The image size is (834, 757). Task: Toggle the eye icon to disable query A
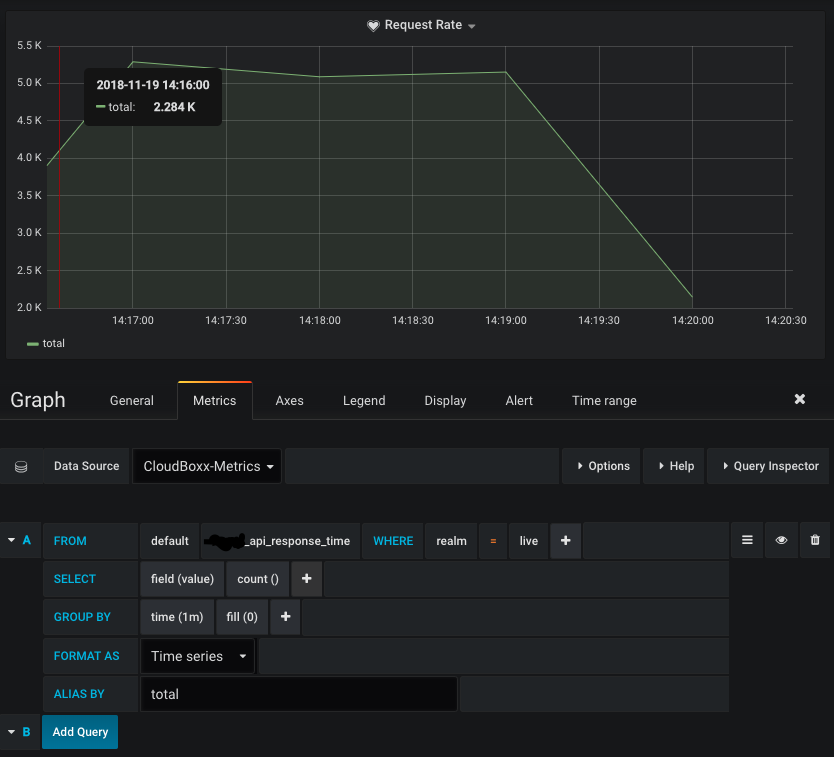[x=781, y=540]
